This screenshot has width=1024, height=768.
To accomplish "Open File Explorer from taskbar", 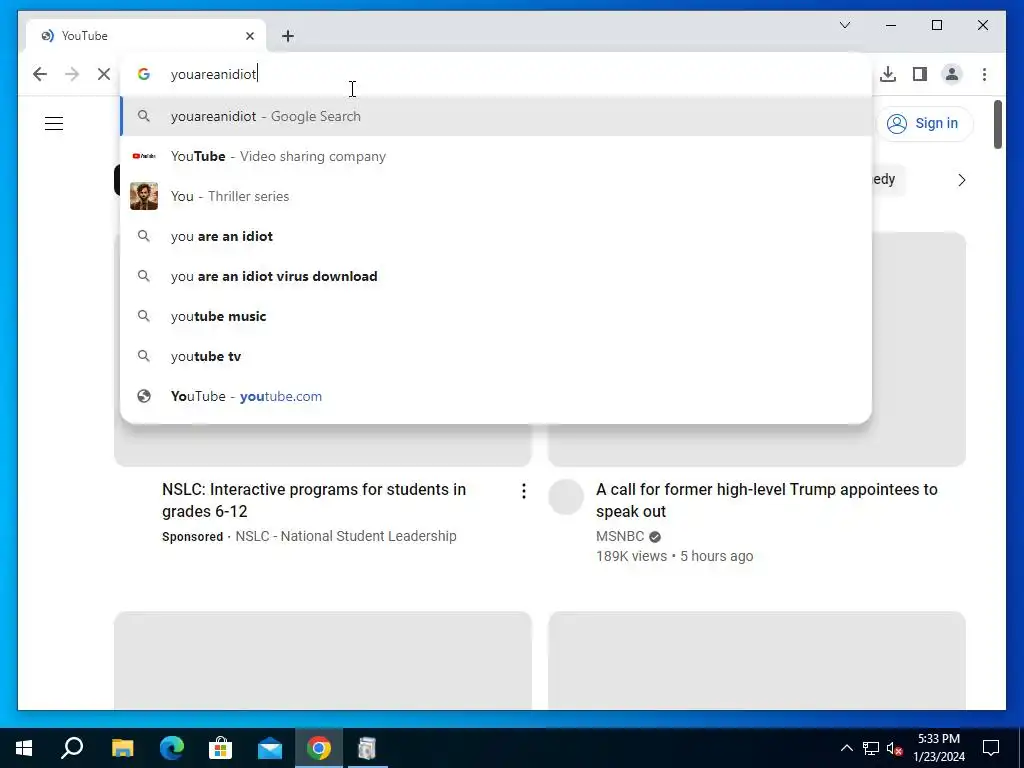I will pos(122,748).
